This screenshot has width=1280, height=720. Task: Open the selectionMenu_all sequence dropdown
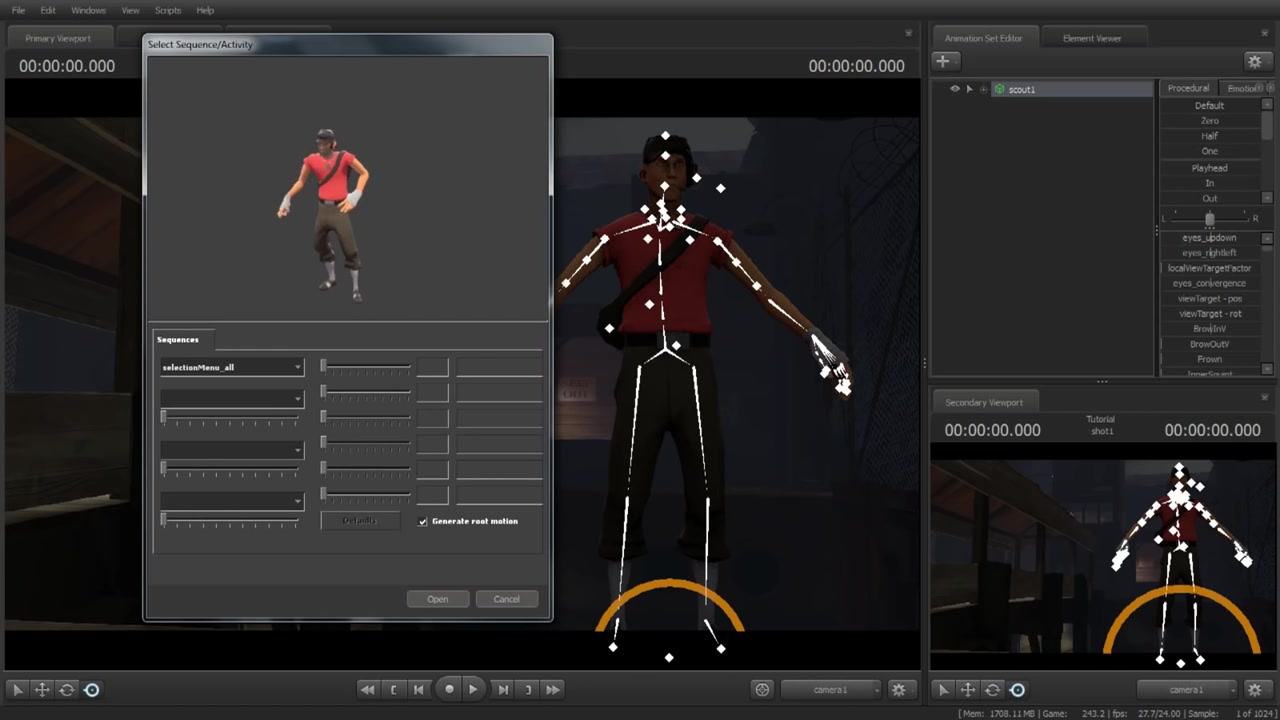231,367
